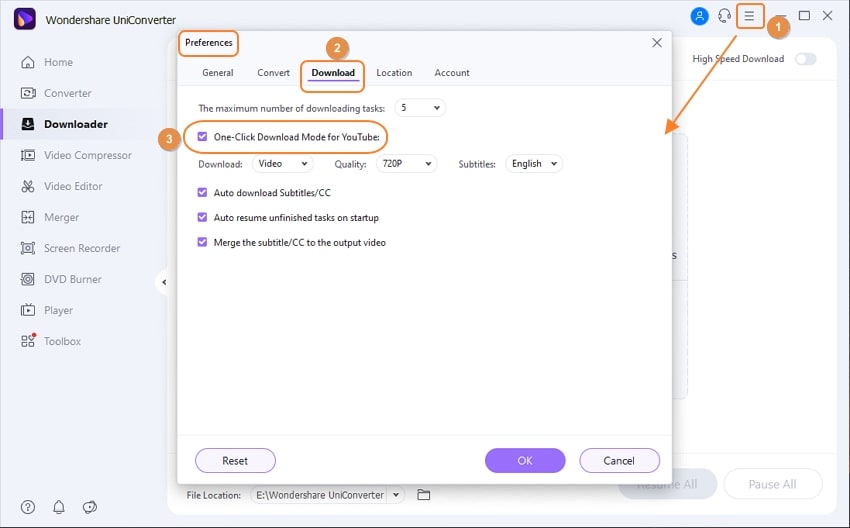
Task: Click the Merger sidebar icon
Action: 28,217
